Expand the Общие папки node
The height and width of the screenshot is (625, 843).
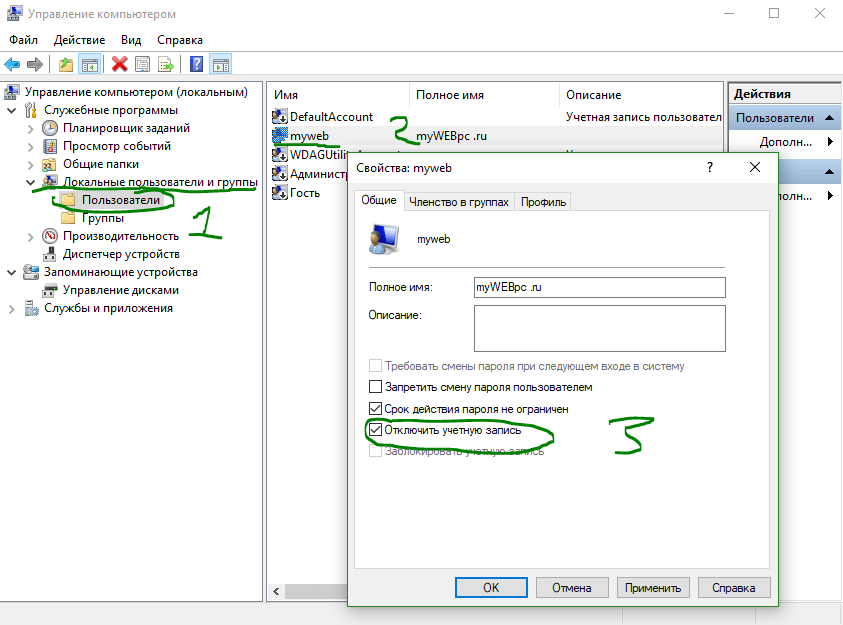tap(31, 165)
